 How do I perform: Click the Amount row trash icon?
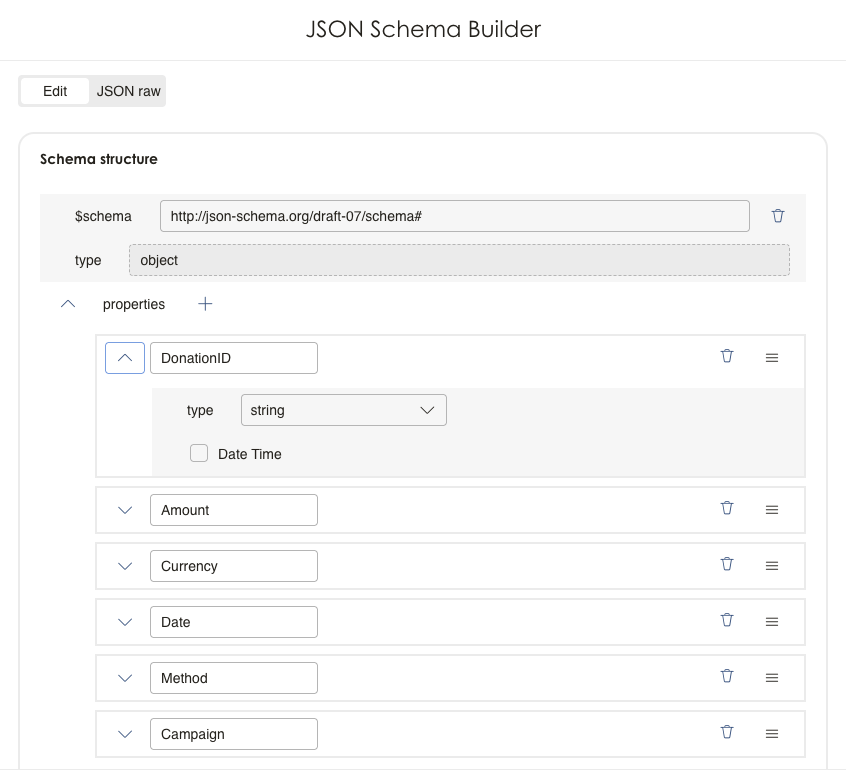[x=727, y=508]
